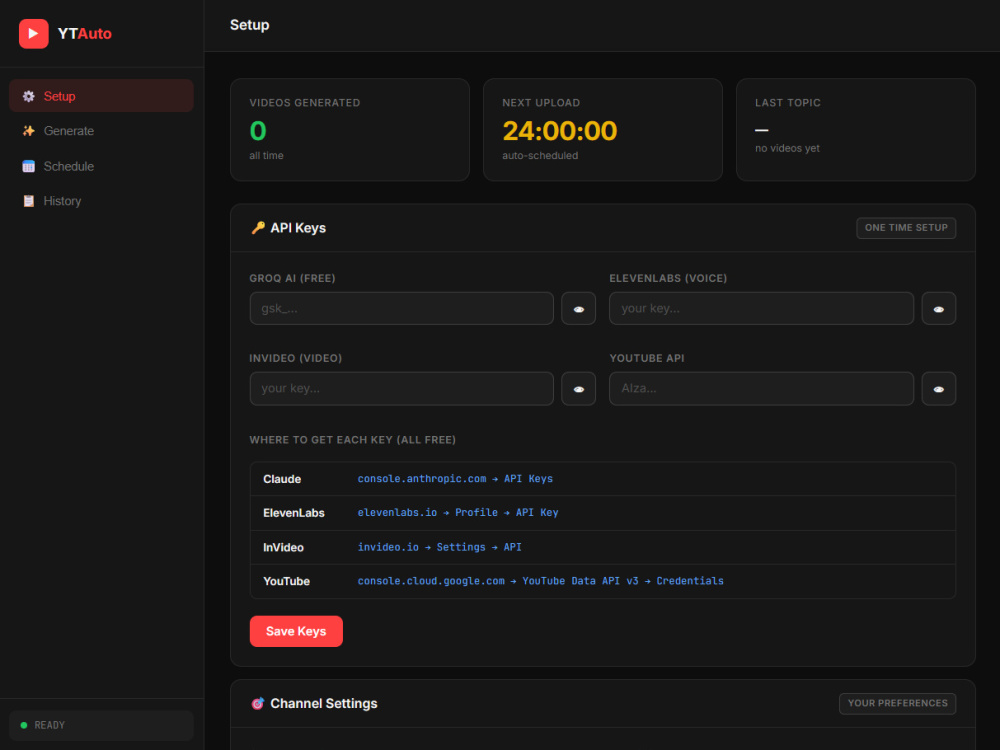Click the Setup page header title
1000x750 pixels.
249,25
